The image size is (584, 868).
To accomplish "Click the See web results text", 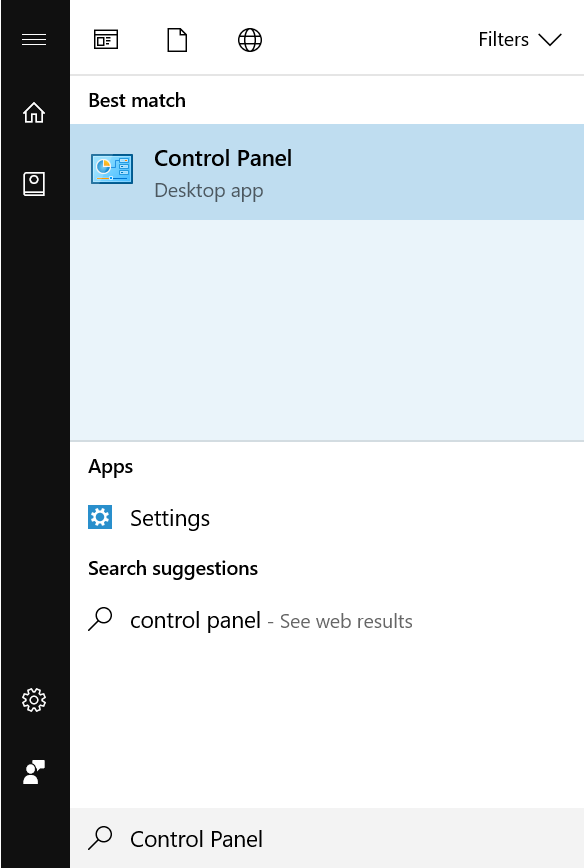I will [x=346, y=622].
